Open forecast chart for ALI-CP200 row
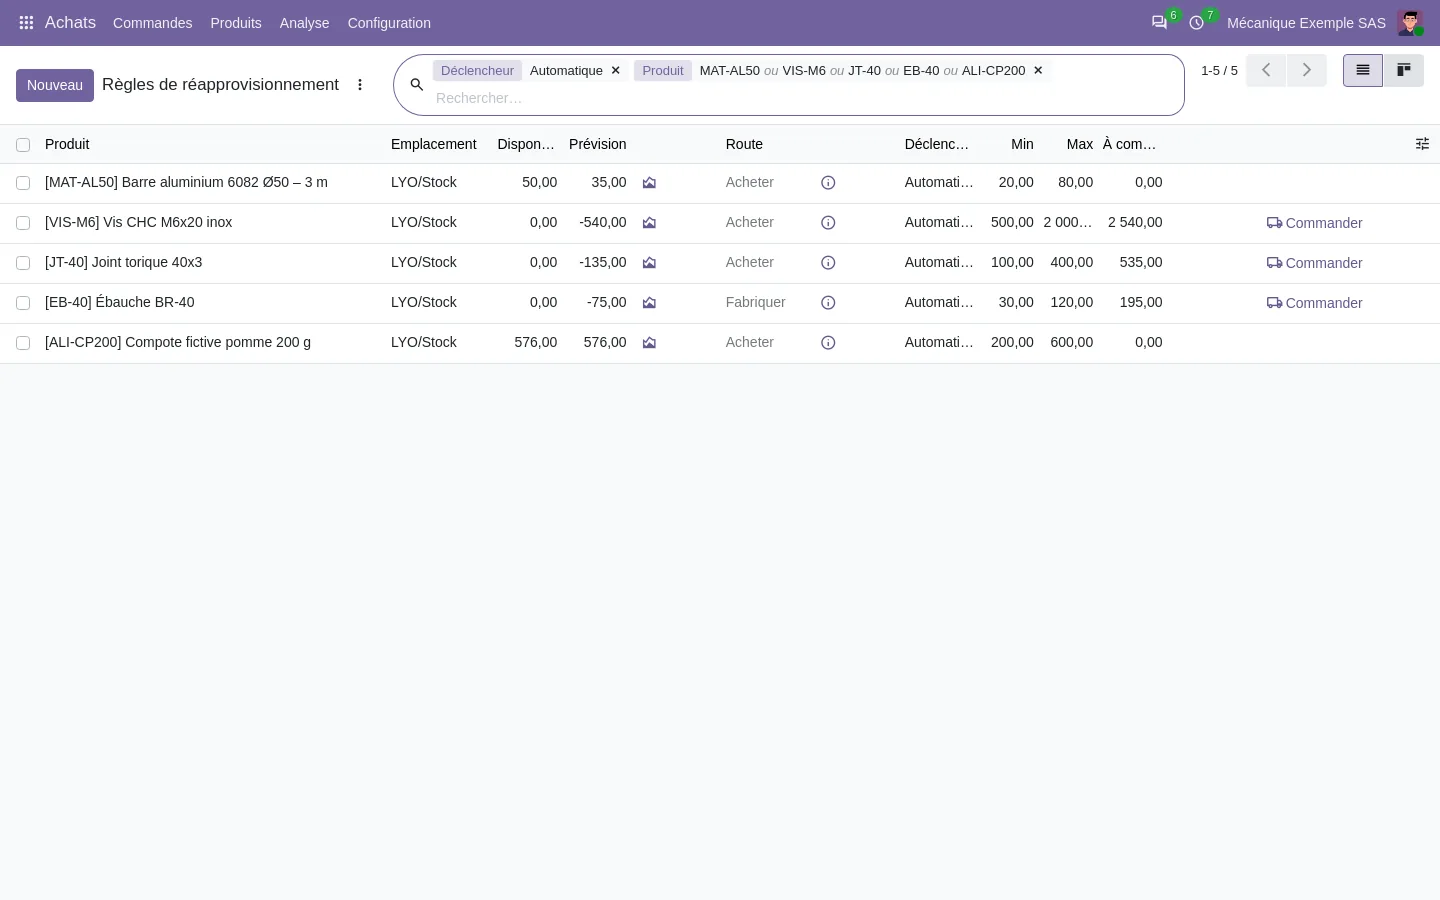This screenshot has width=1440, height=900. click(x=649, y=343)
